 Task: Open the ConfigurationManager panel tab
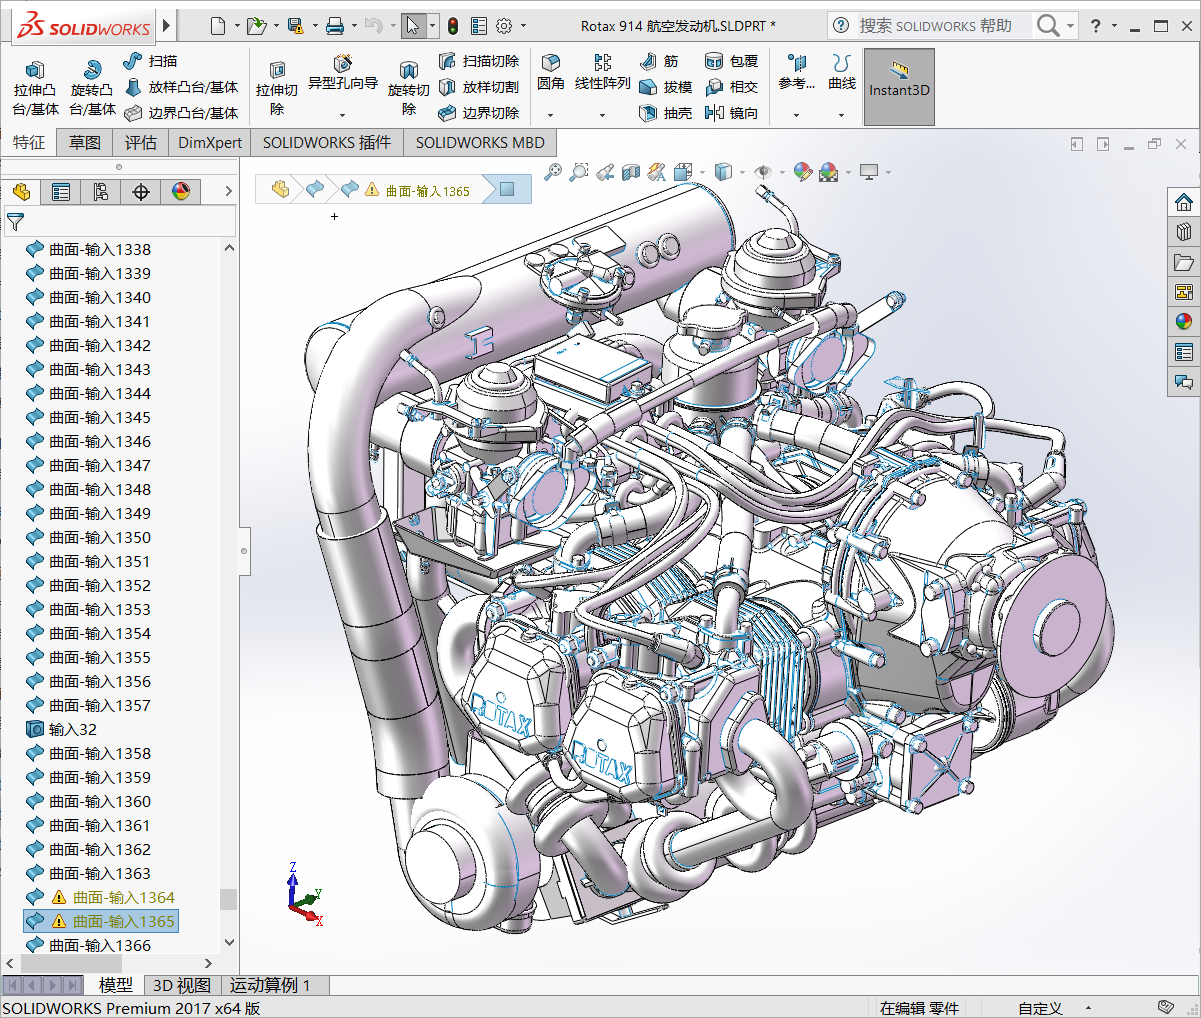click(x=101, y=192)
